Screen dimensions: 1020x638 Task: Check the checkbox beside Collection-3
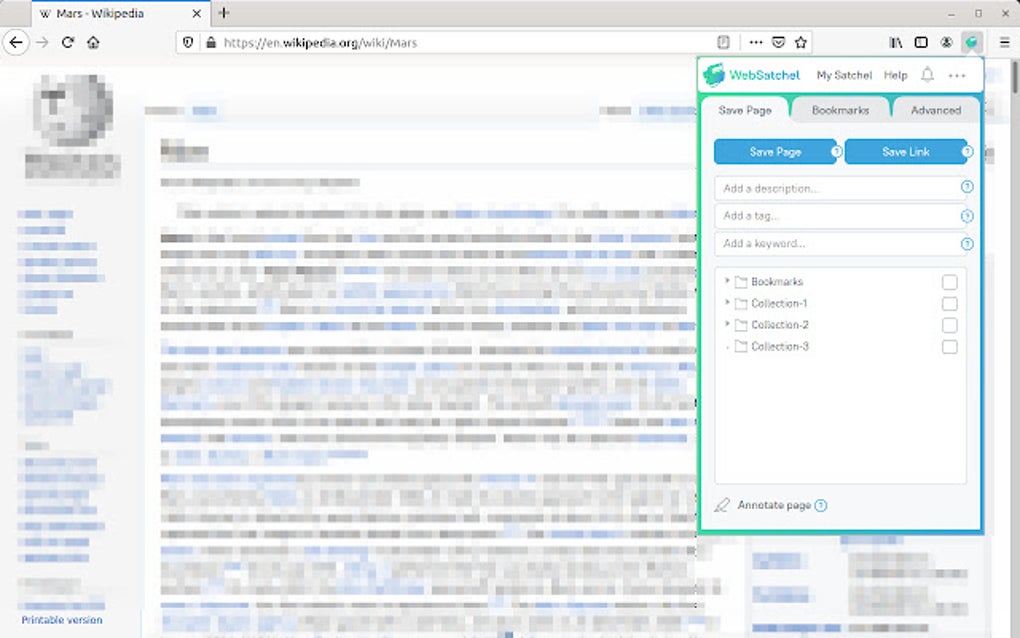949,346
